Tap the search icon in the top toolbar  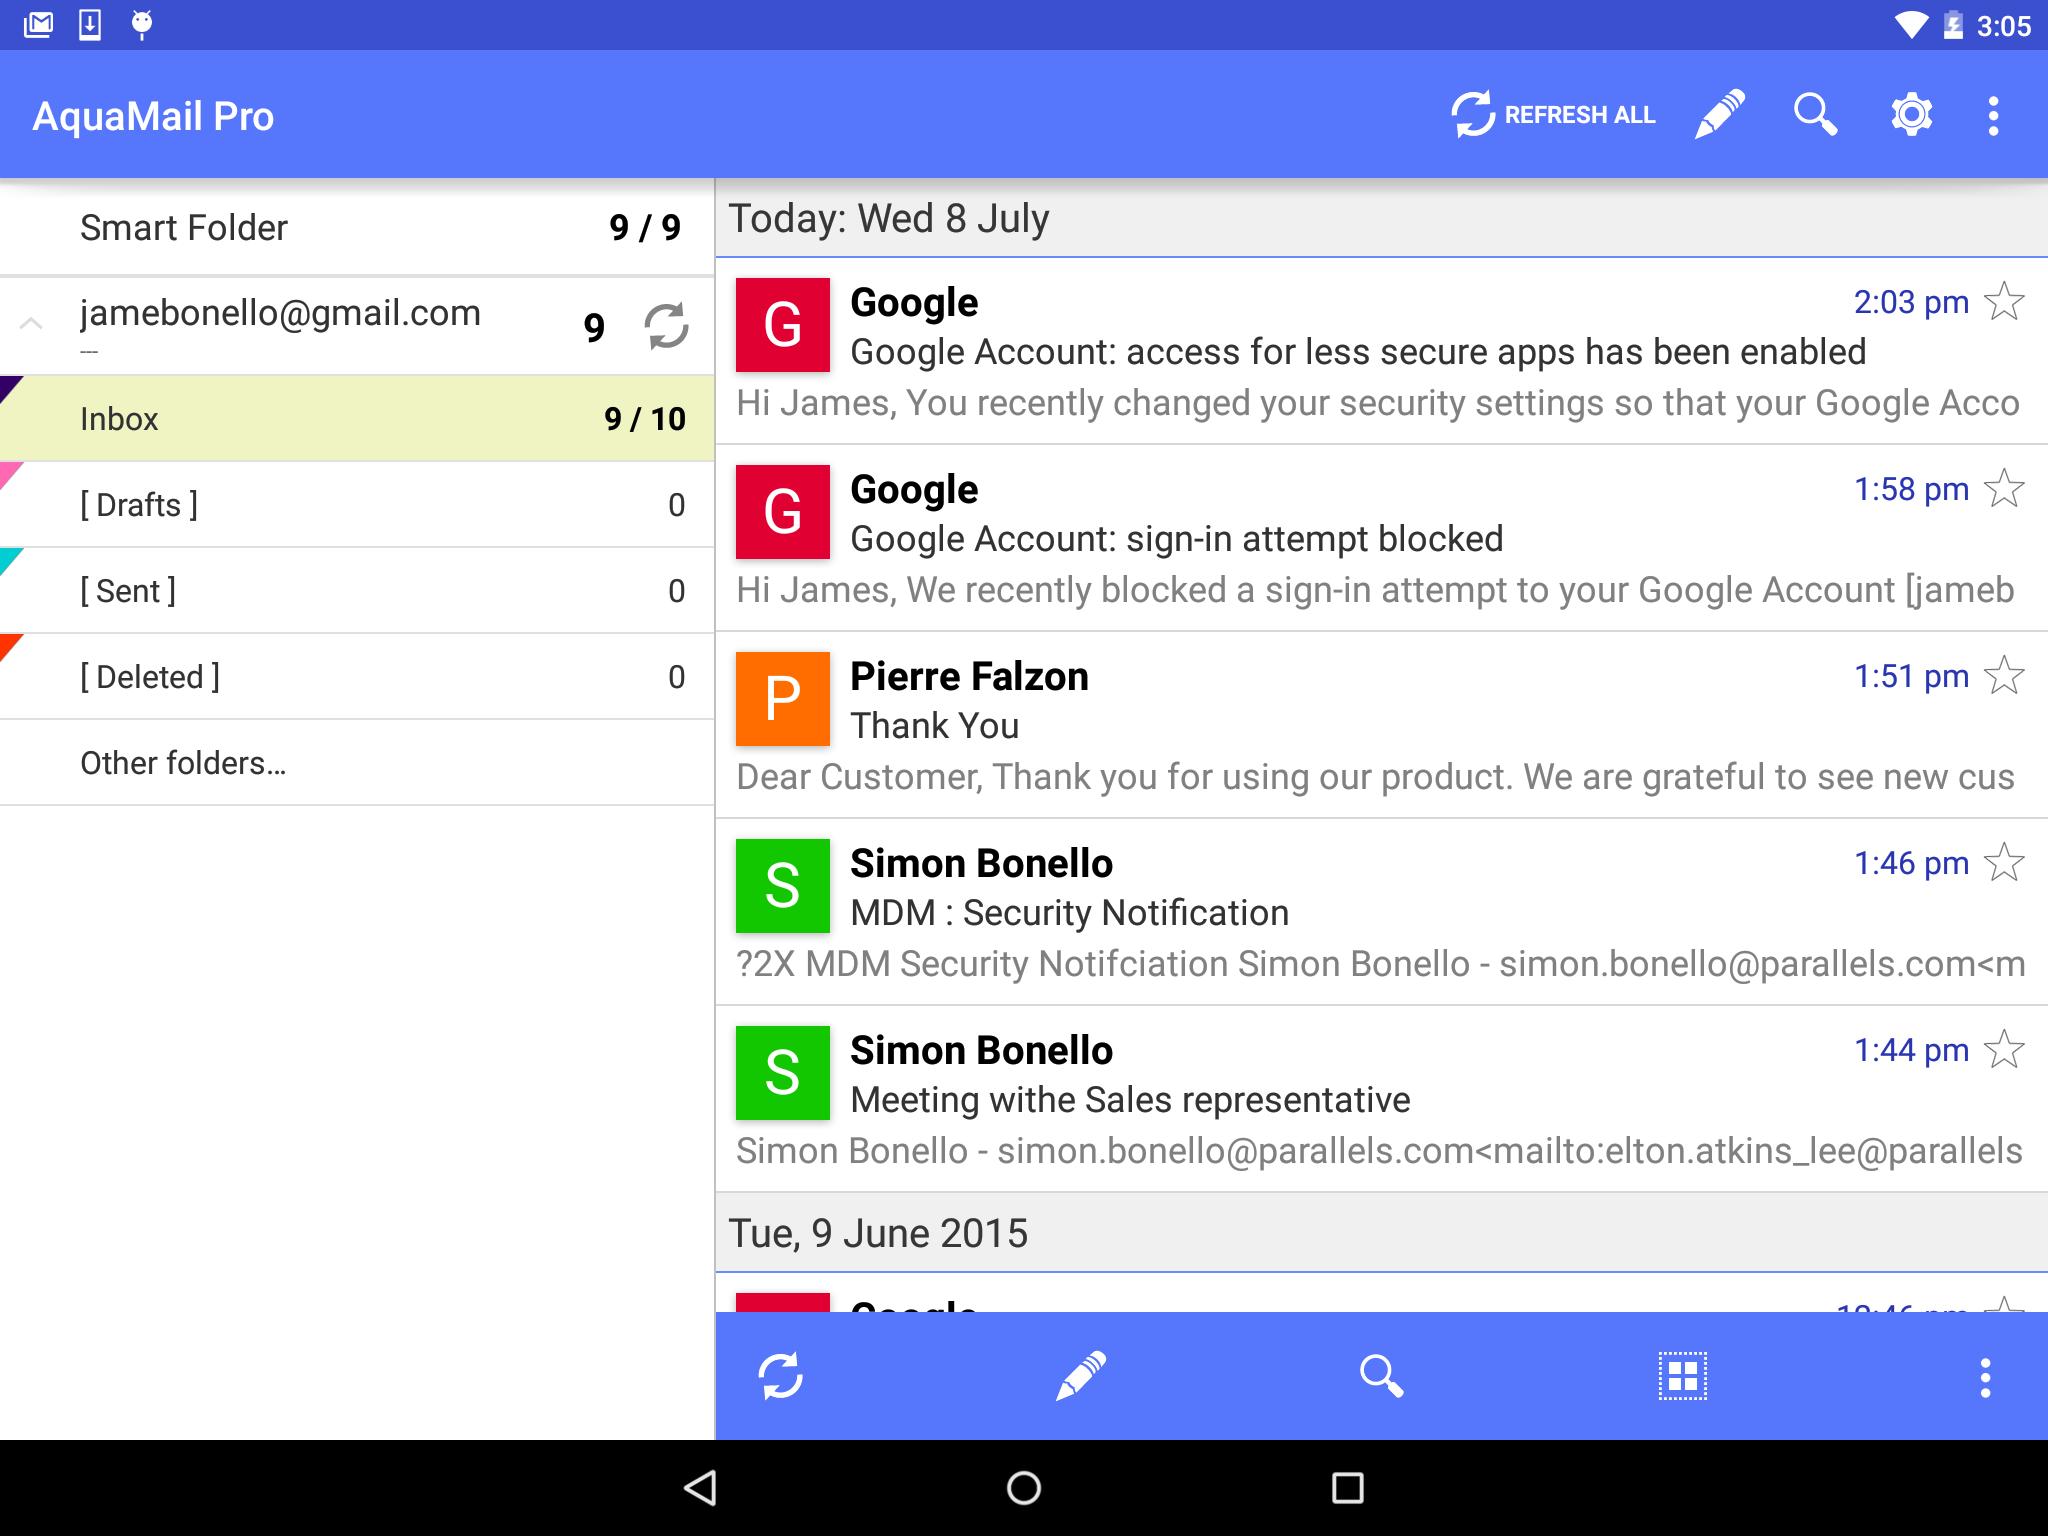pyautogui.click(x=1814, y=114)
